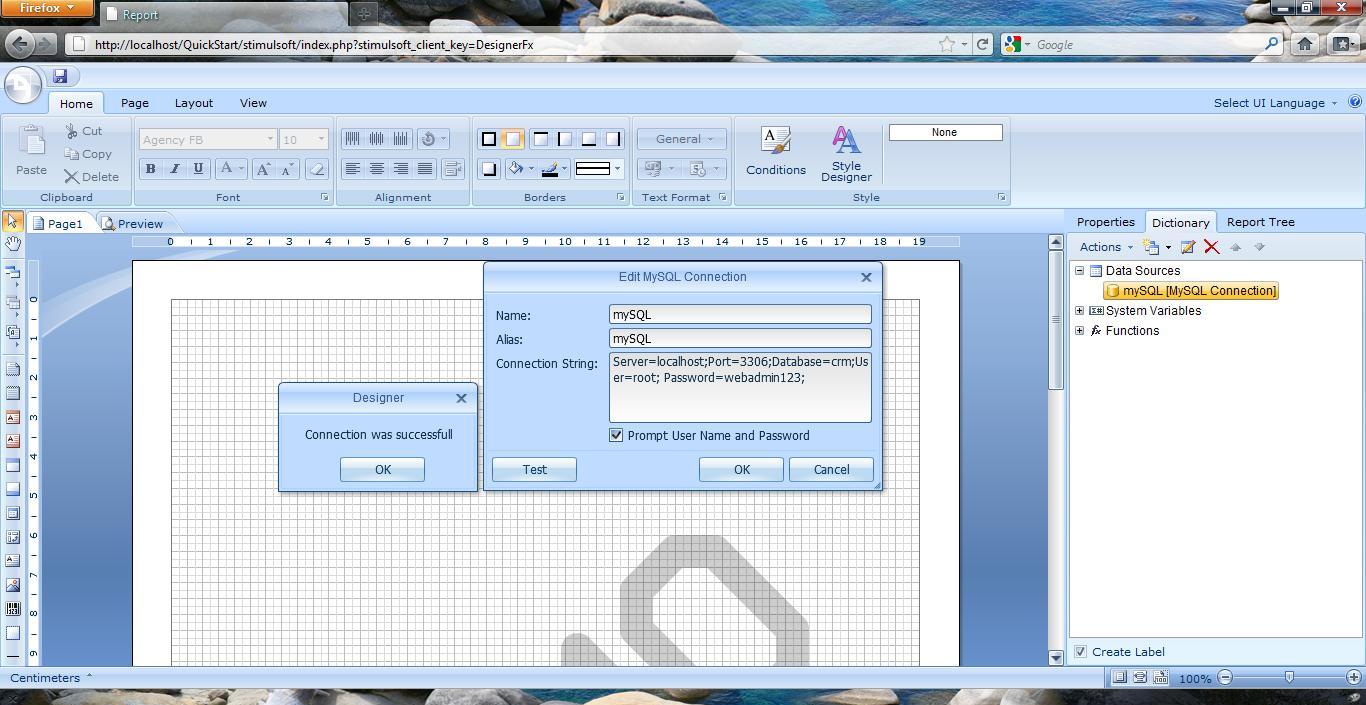Switch to the Layout ribbon tab
The image size is (1366, 705).
click(193, 103)
